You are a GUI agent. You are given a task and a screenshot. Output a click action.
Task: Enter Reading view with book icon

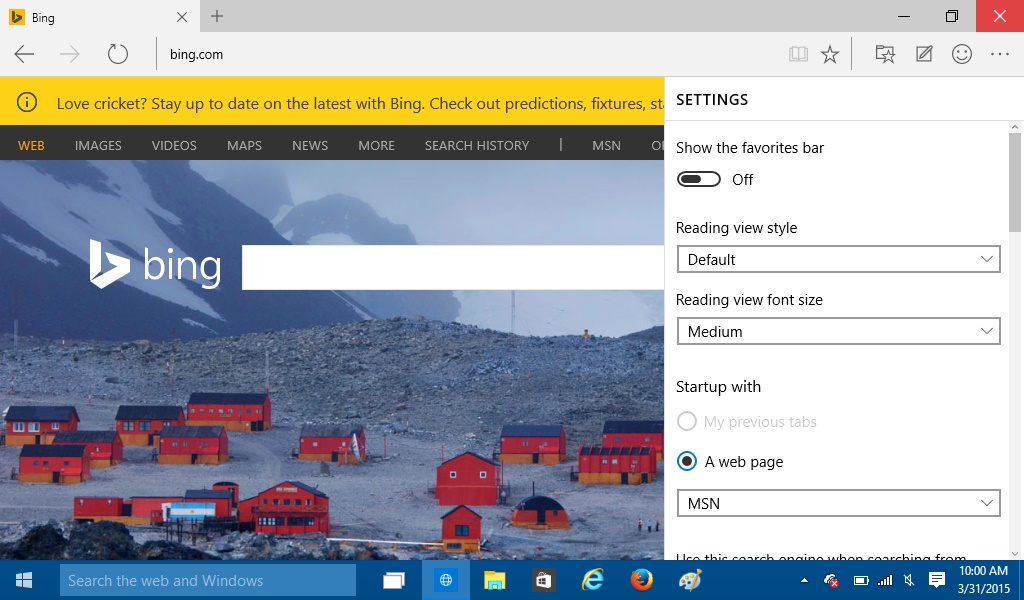798,54
